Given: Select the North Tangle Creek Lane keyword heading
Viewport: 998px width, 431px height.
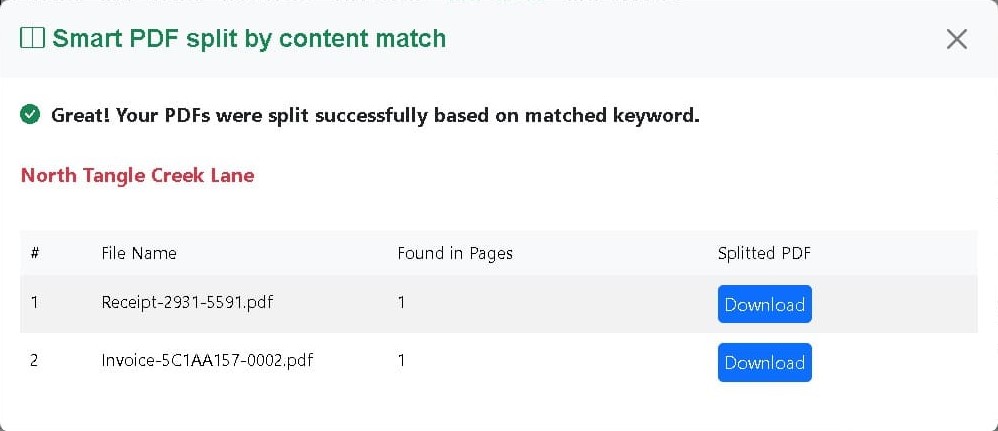Looking at the screenshot, I should tap(137, 175).
